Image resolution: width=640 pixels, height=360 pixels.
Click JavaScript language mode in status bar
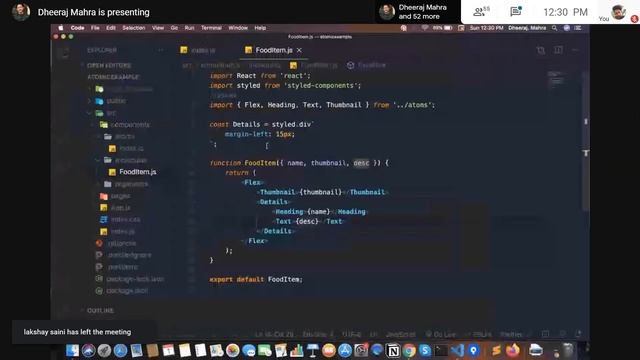pyautogui.click(x=400, y=334)
